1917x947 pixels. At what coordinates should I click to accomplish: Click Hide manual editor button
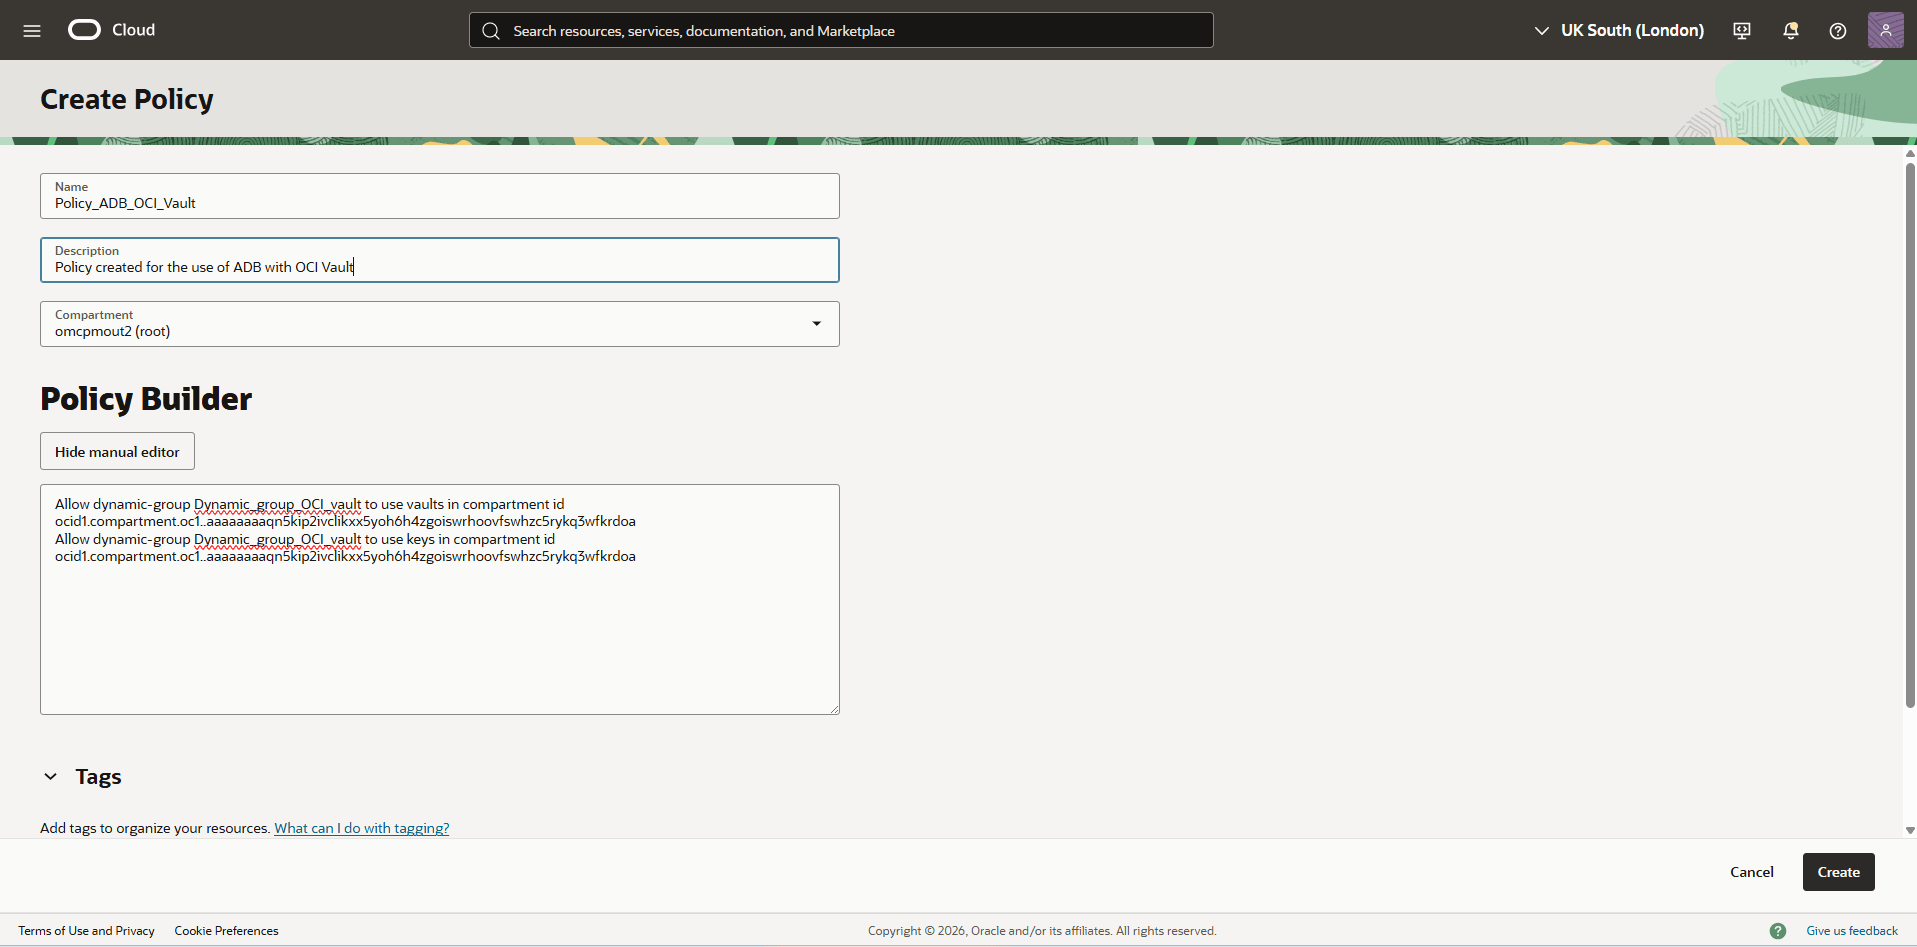[117, 451]
